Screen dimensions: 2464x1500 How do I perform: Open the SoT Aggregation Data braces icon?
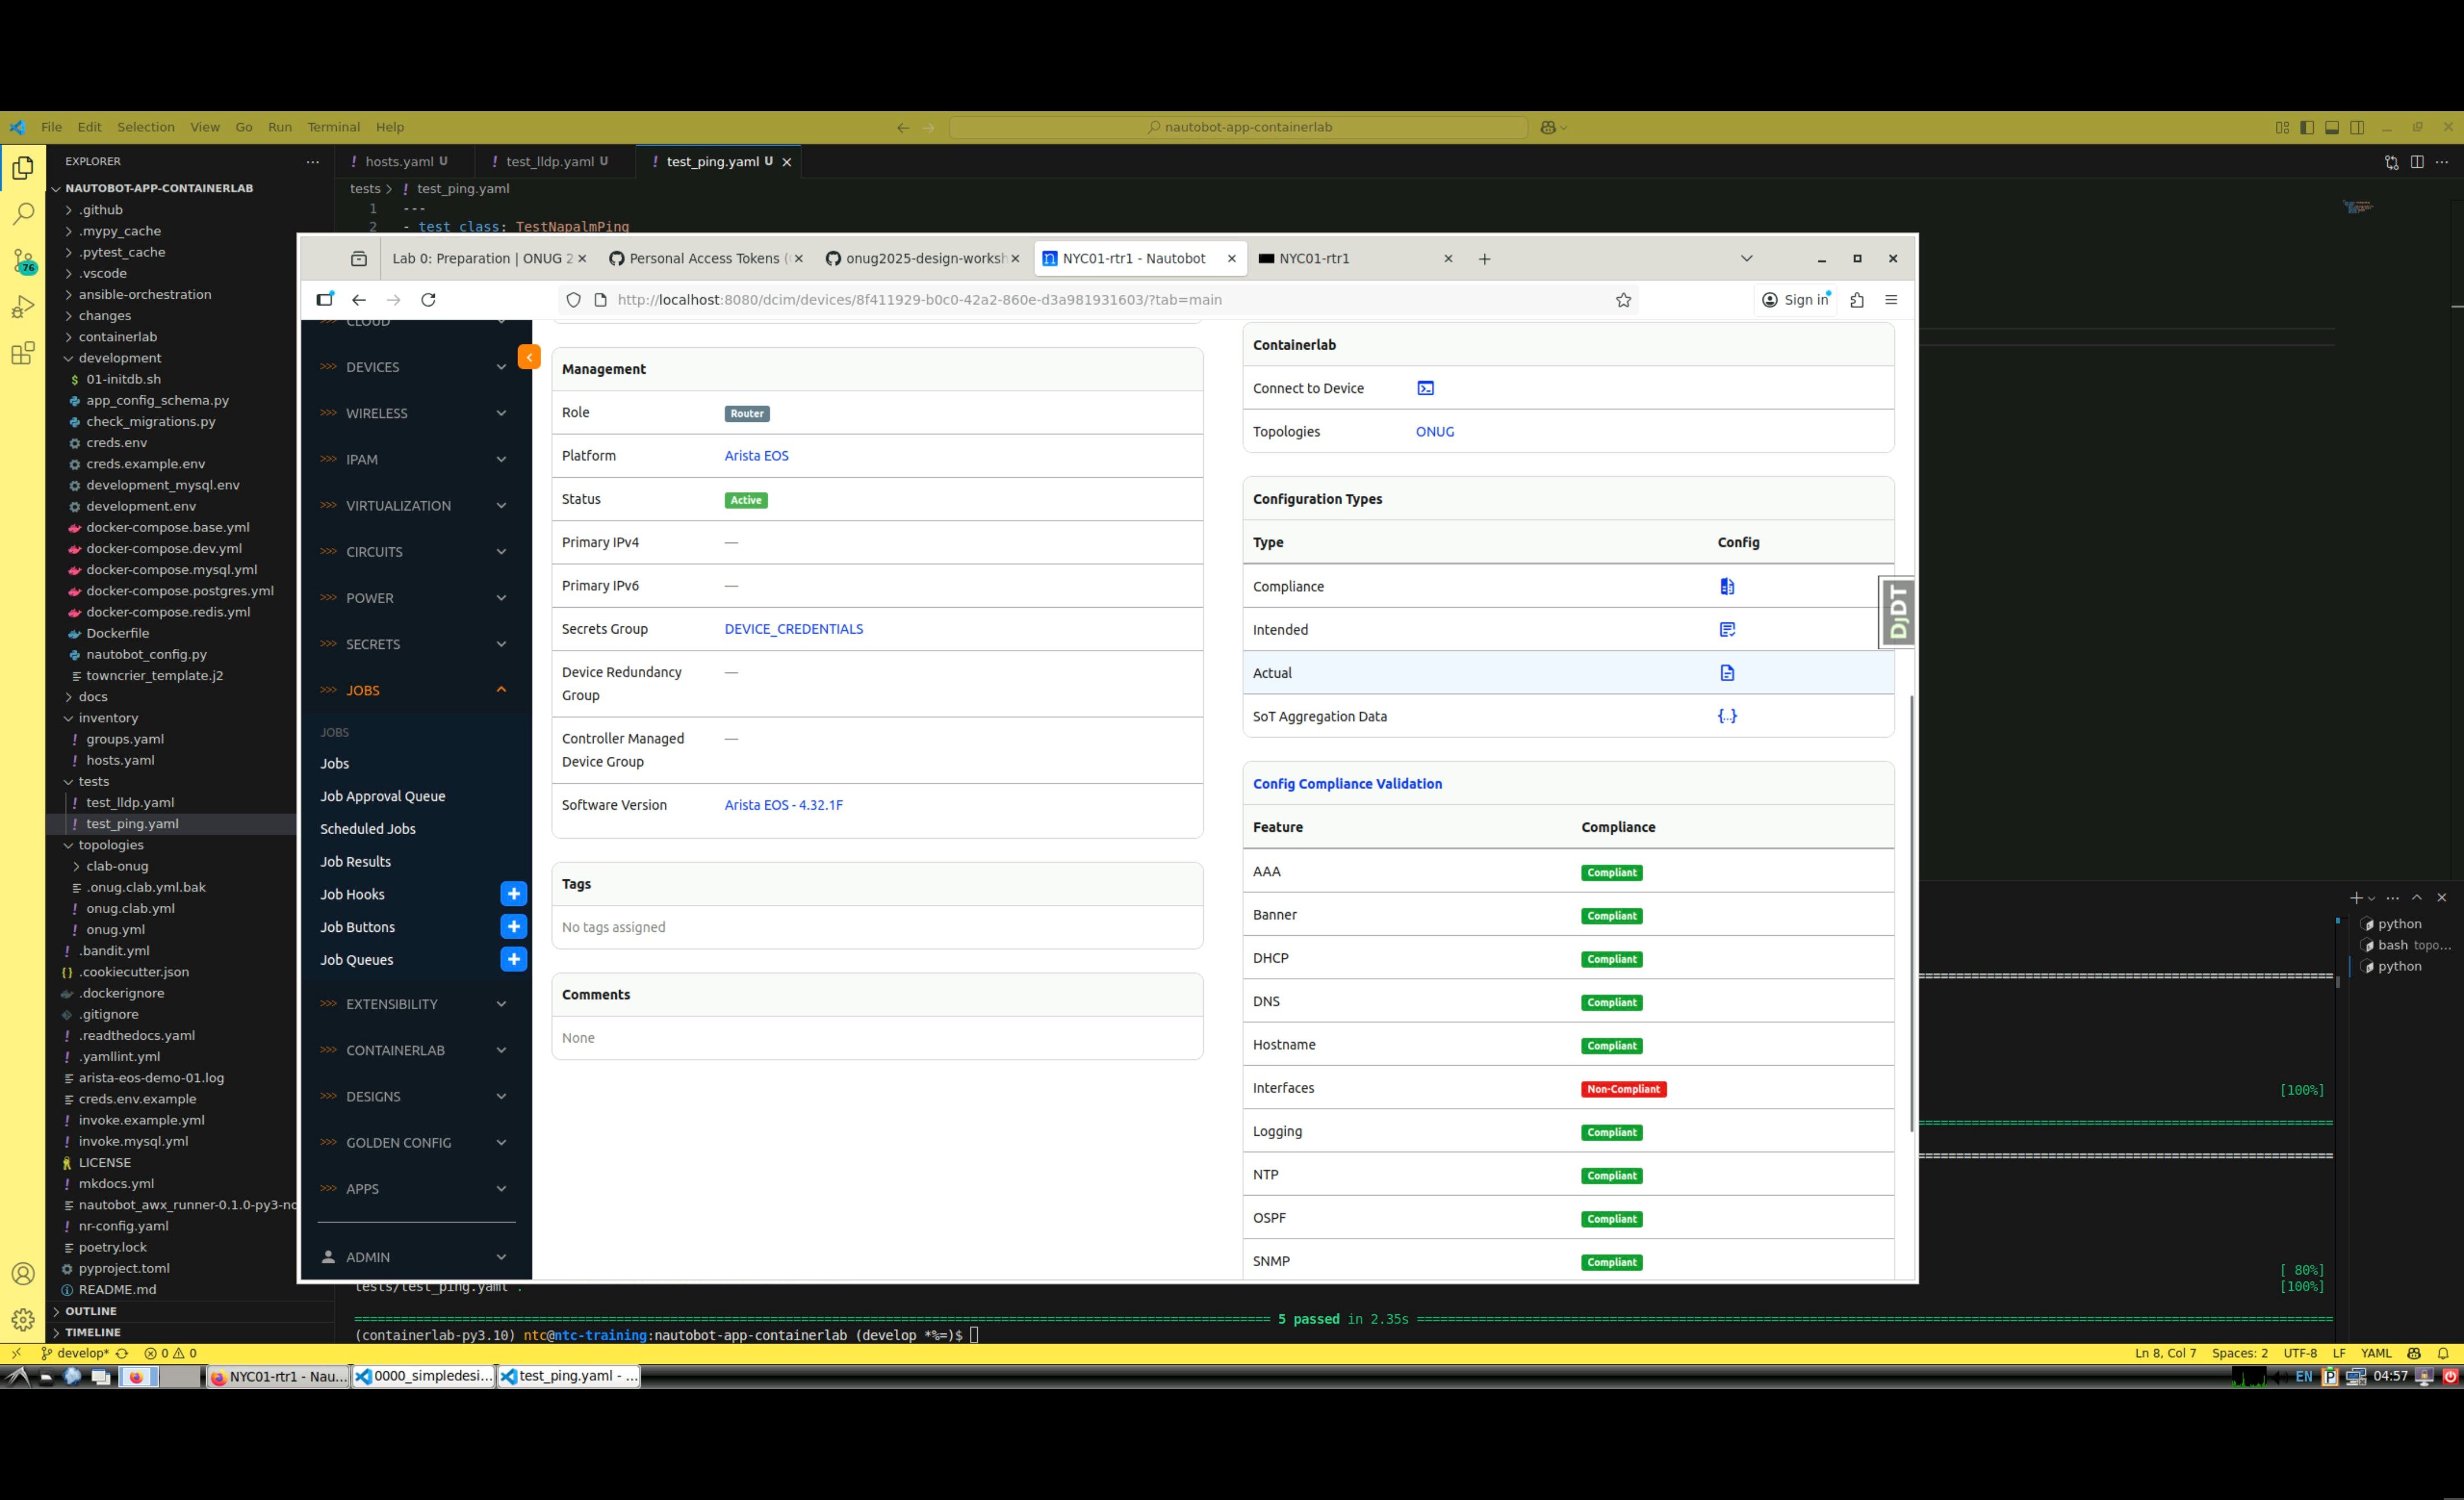click(x=1726, y=716)
